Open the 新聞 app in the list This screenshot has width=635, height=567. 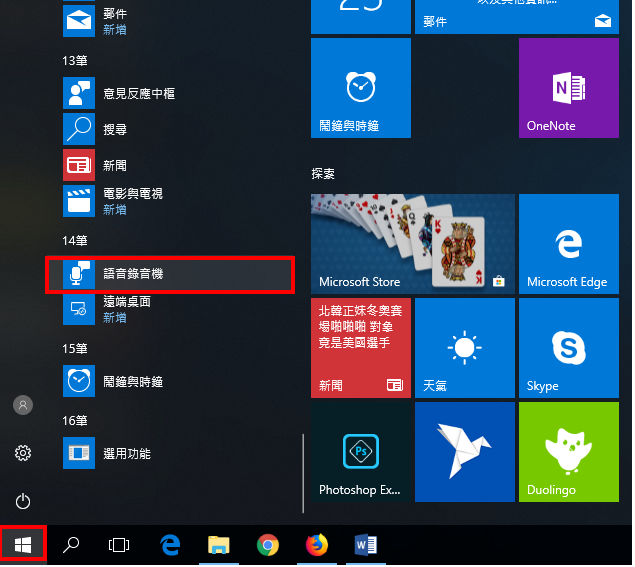(x=172, y=165)
